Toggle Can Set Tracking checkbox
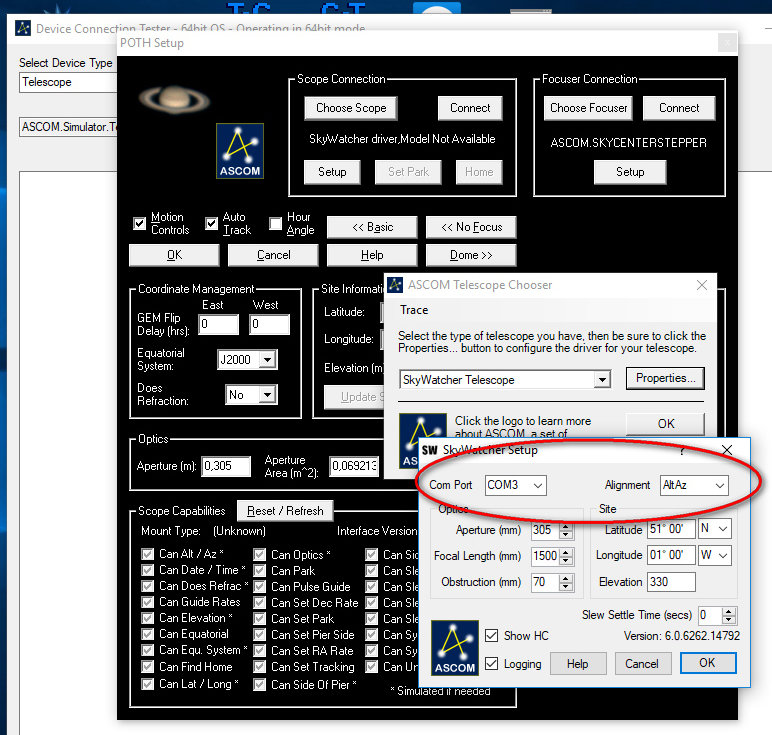This screenshot has width=772, height=735. 259,667
